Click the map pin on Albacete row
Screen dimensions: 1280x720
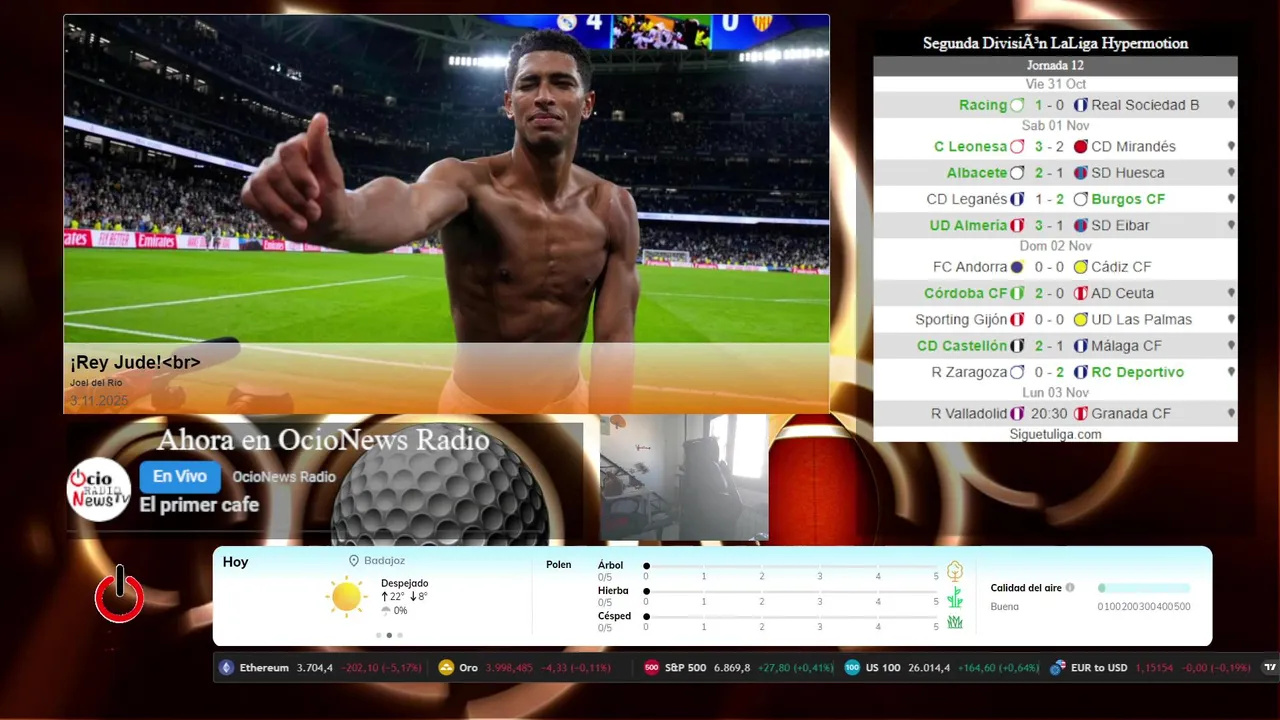[x=1231, y=173]
